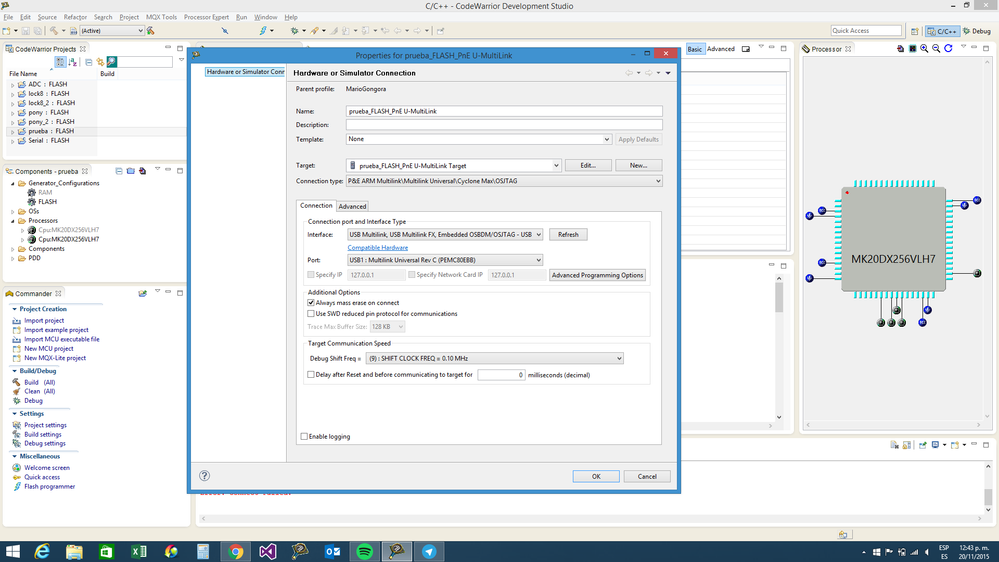Click the sort A-Z icon in CodeWarrior Projects
Screen dimensions: 999x562
(x=73, y=62)
